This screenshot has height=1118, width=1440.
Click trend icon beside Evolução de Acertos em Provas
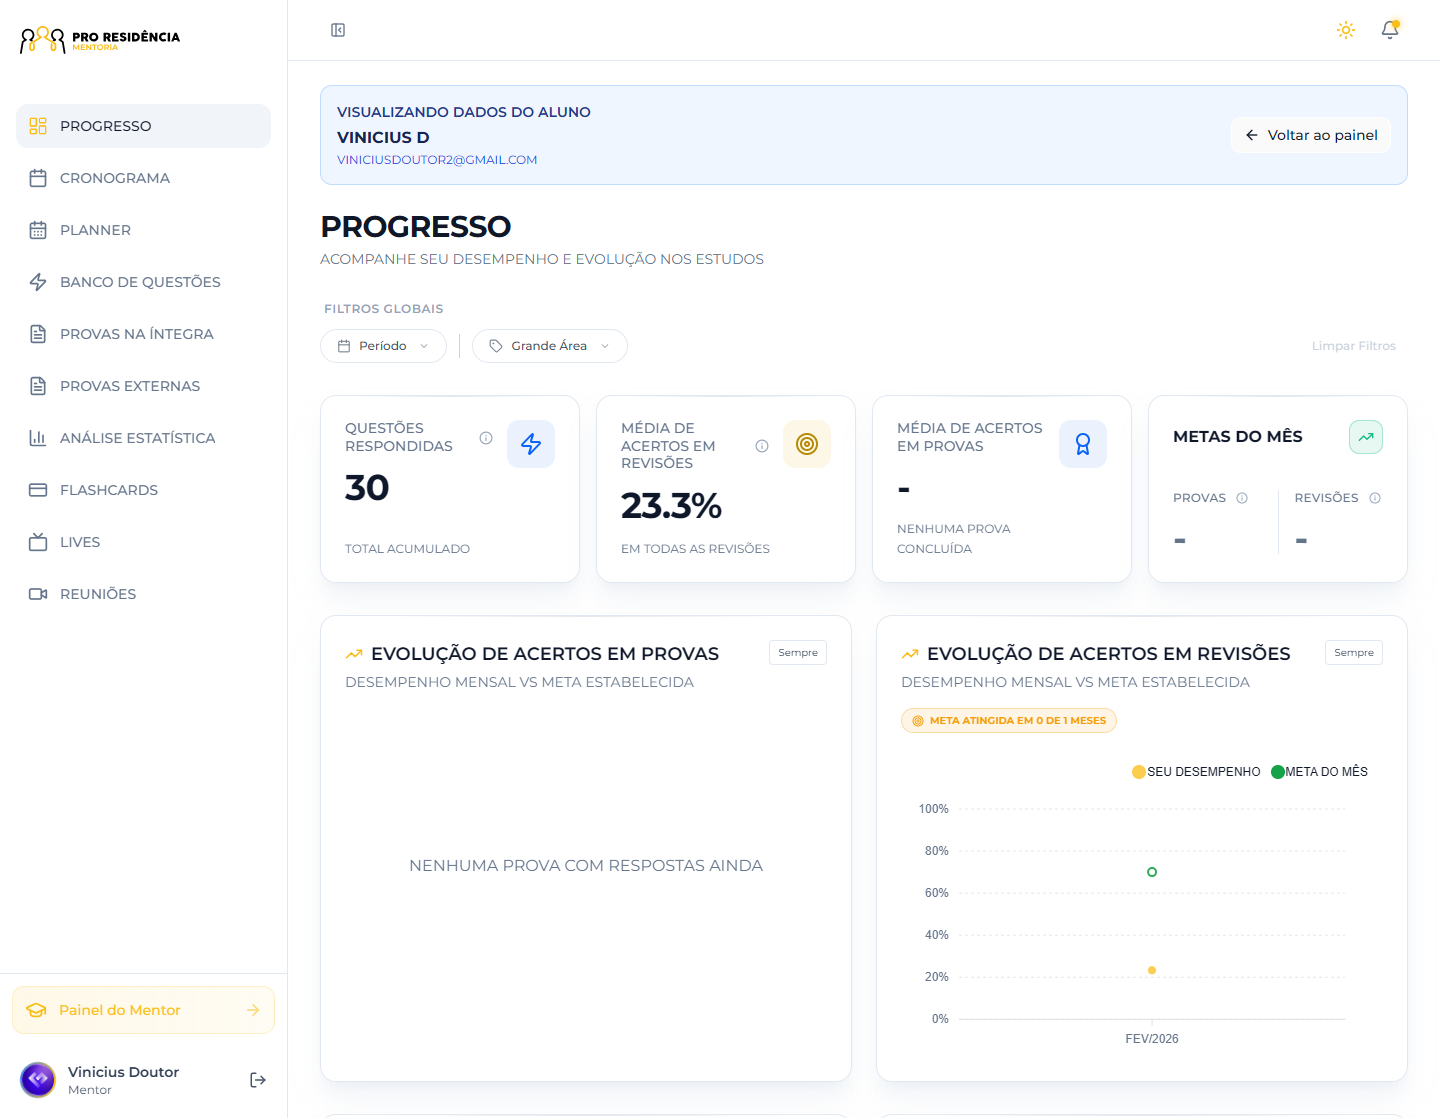tap(354, 654)
